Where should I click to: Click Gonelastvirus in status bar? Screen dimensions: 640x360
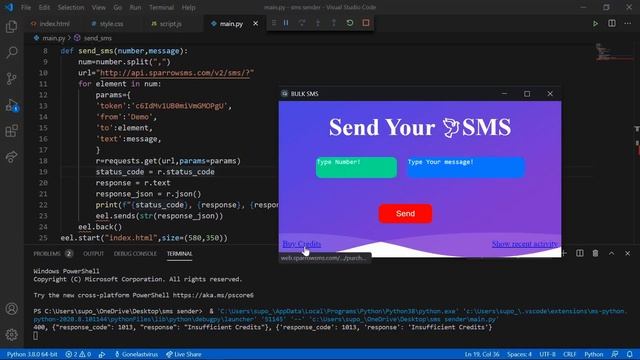pos(136,354)
